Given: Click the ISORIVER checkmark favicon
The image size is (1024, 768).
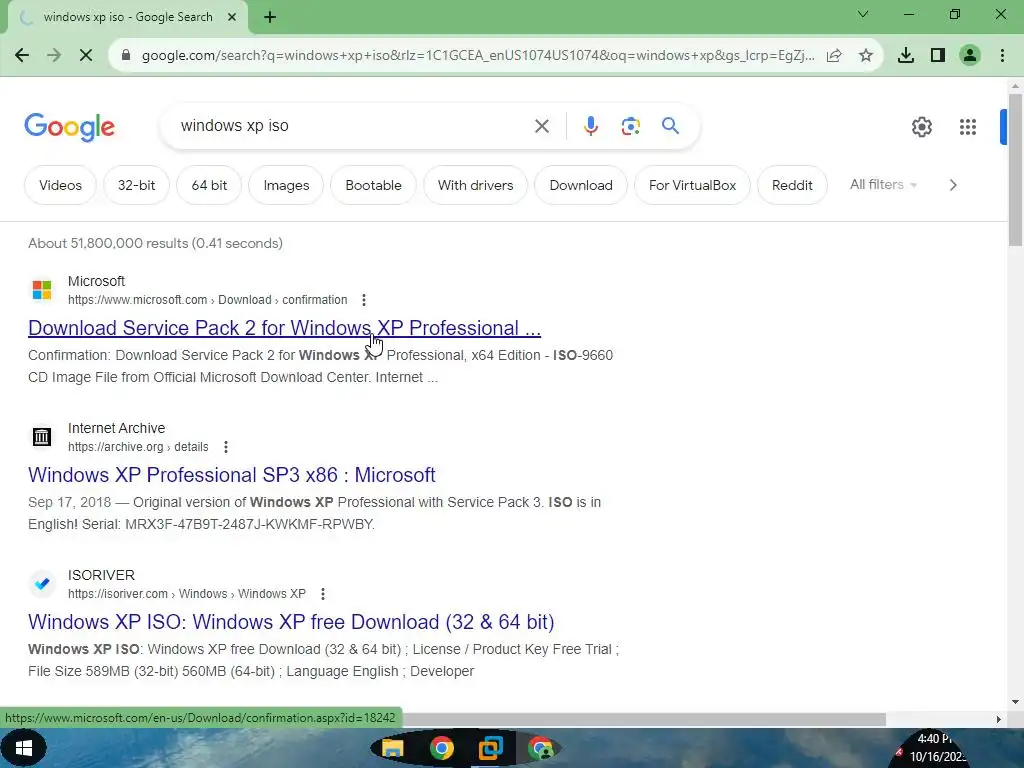Looking at the screenshot, I should pos(42,584).
